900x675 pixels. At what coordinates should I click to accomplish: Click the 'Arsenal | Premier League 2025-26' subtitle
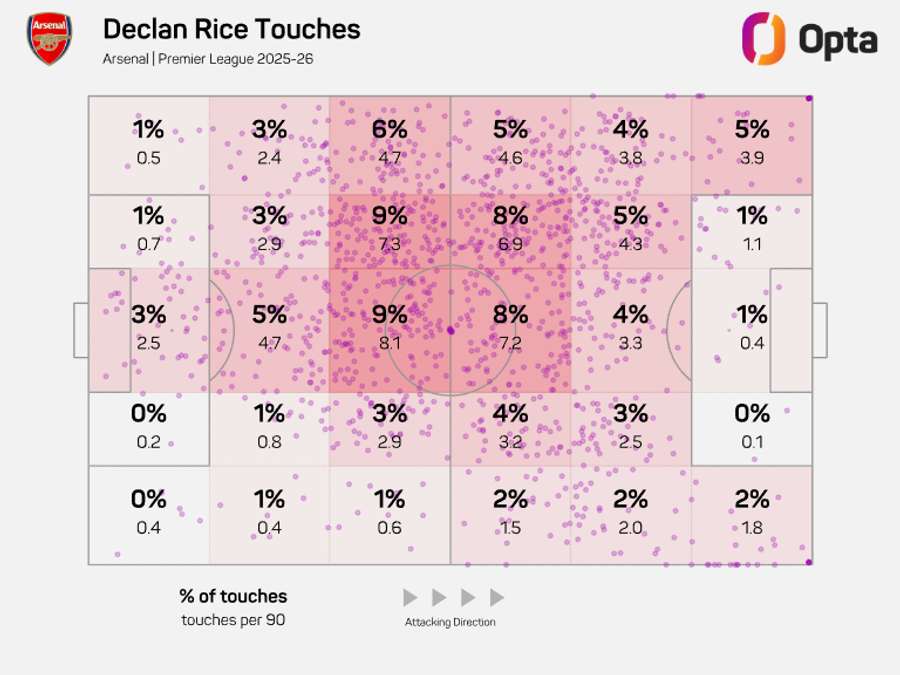tap(207, 59)
